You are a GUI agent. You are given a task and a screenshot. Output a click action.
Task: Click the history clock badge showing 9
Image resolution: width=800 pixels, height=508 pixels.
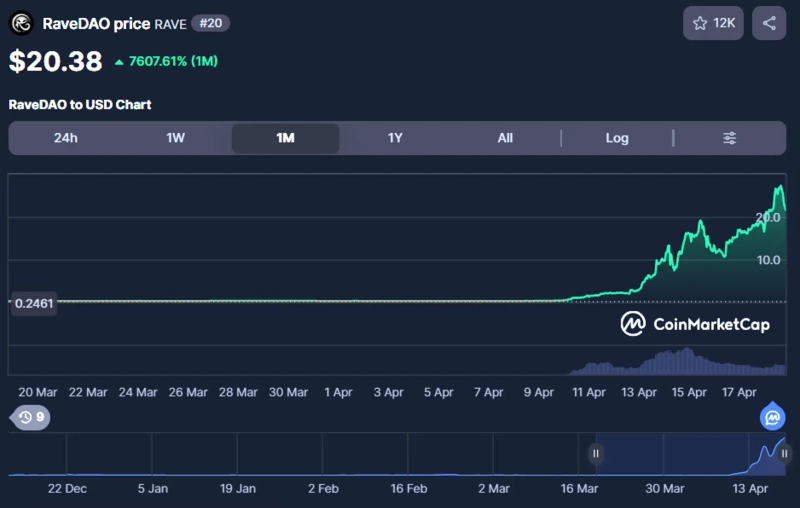31,417
